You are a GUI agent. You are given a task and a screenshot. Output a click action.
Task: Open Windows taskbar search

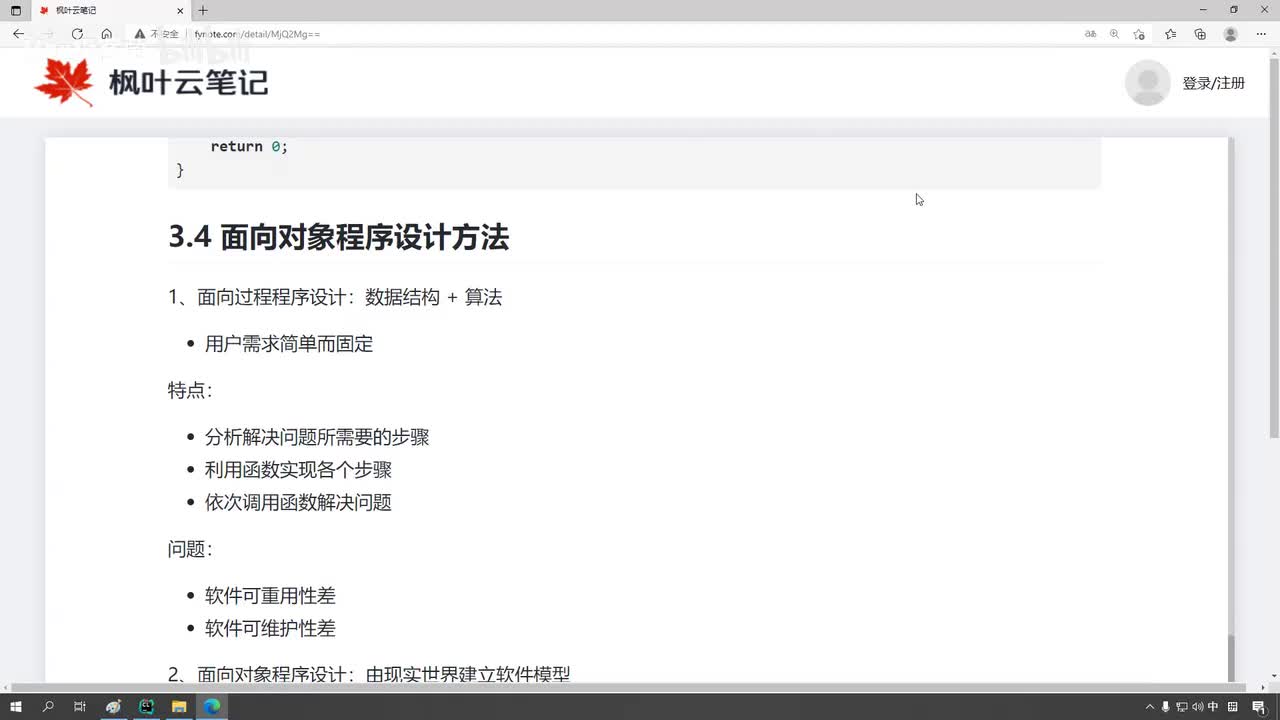click(48, 707)
